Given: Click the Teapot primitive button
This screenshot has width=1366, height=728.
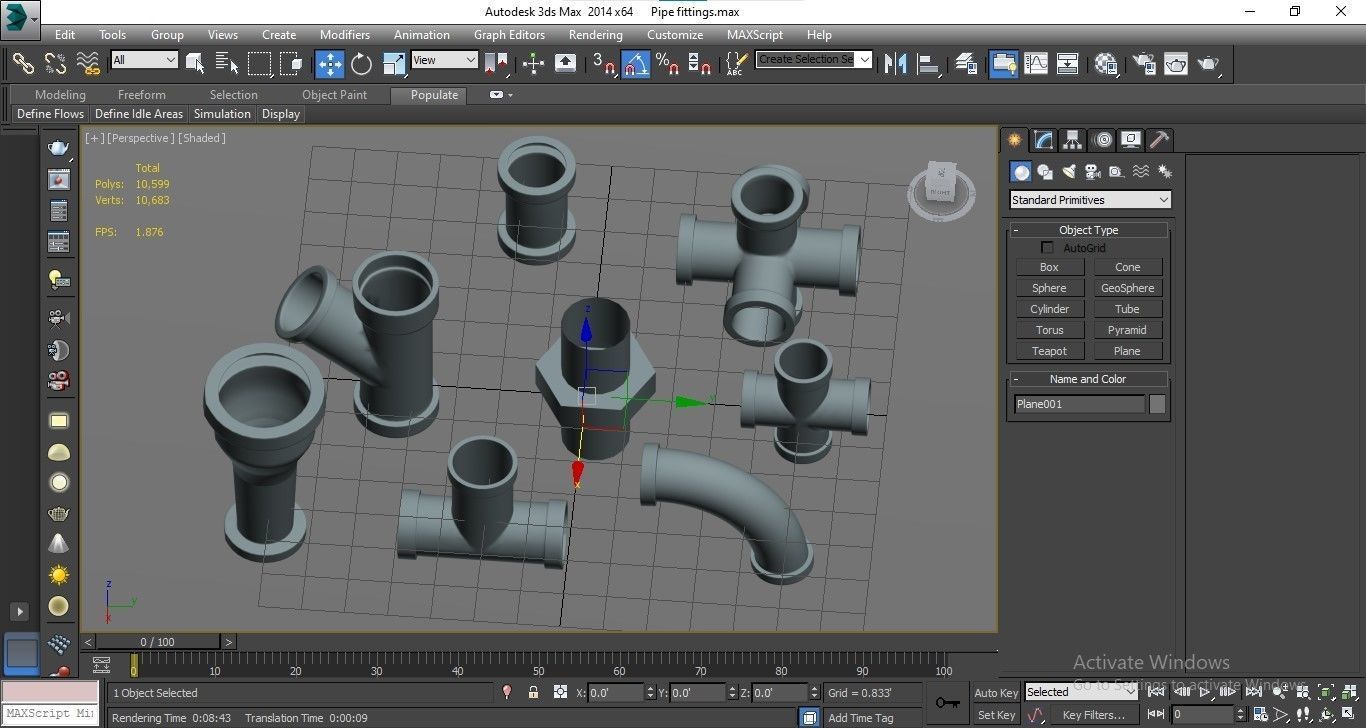Looking at the screenshot, I should [1050, 351].
